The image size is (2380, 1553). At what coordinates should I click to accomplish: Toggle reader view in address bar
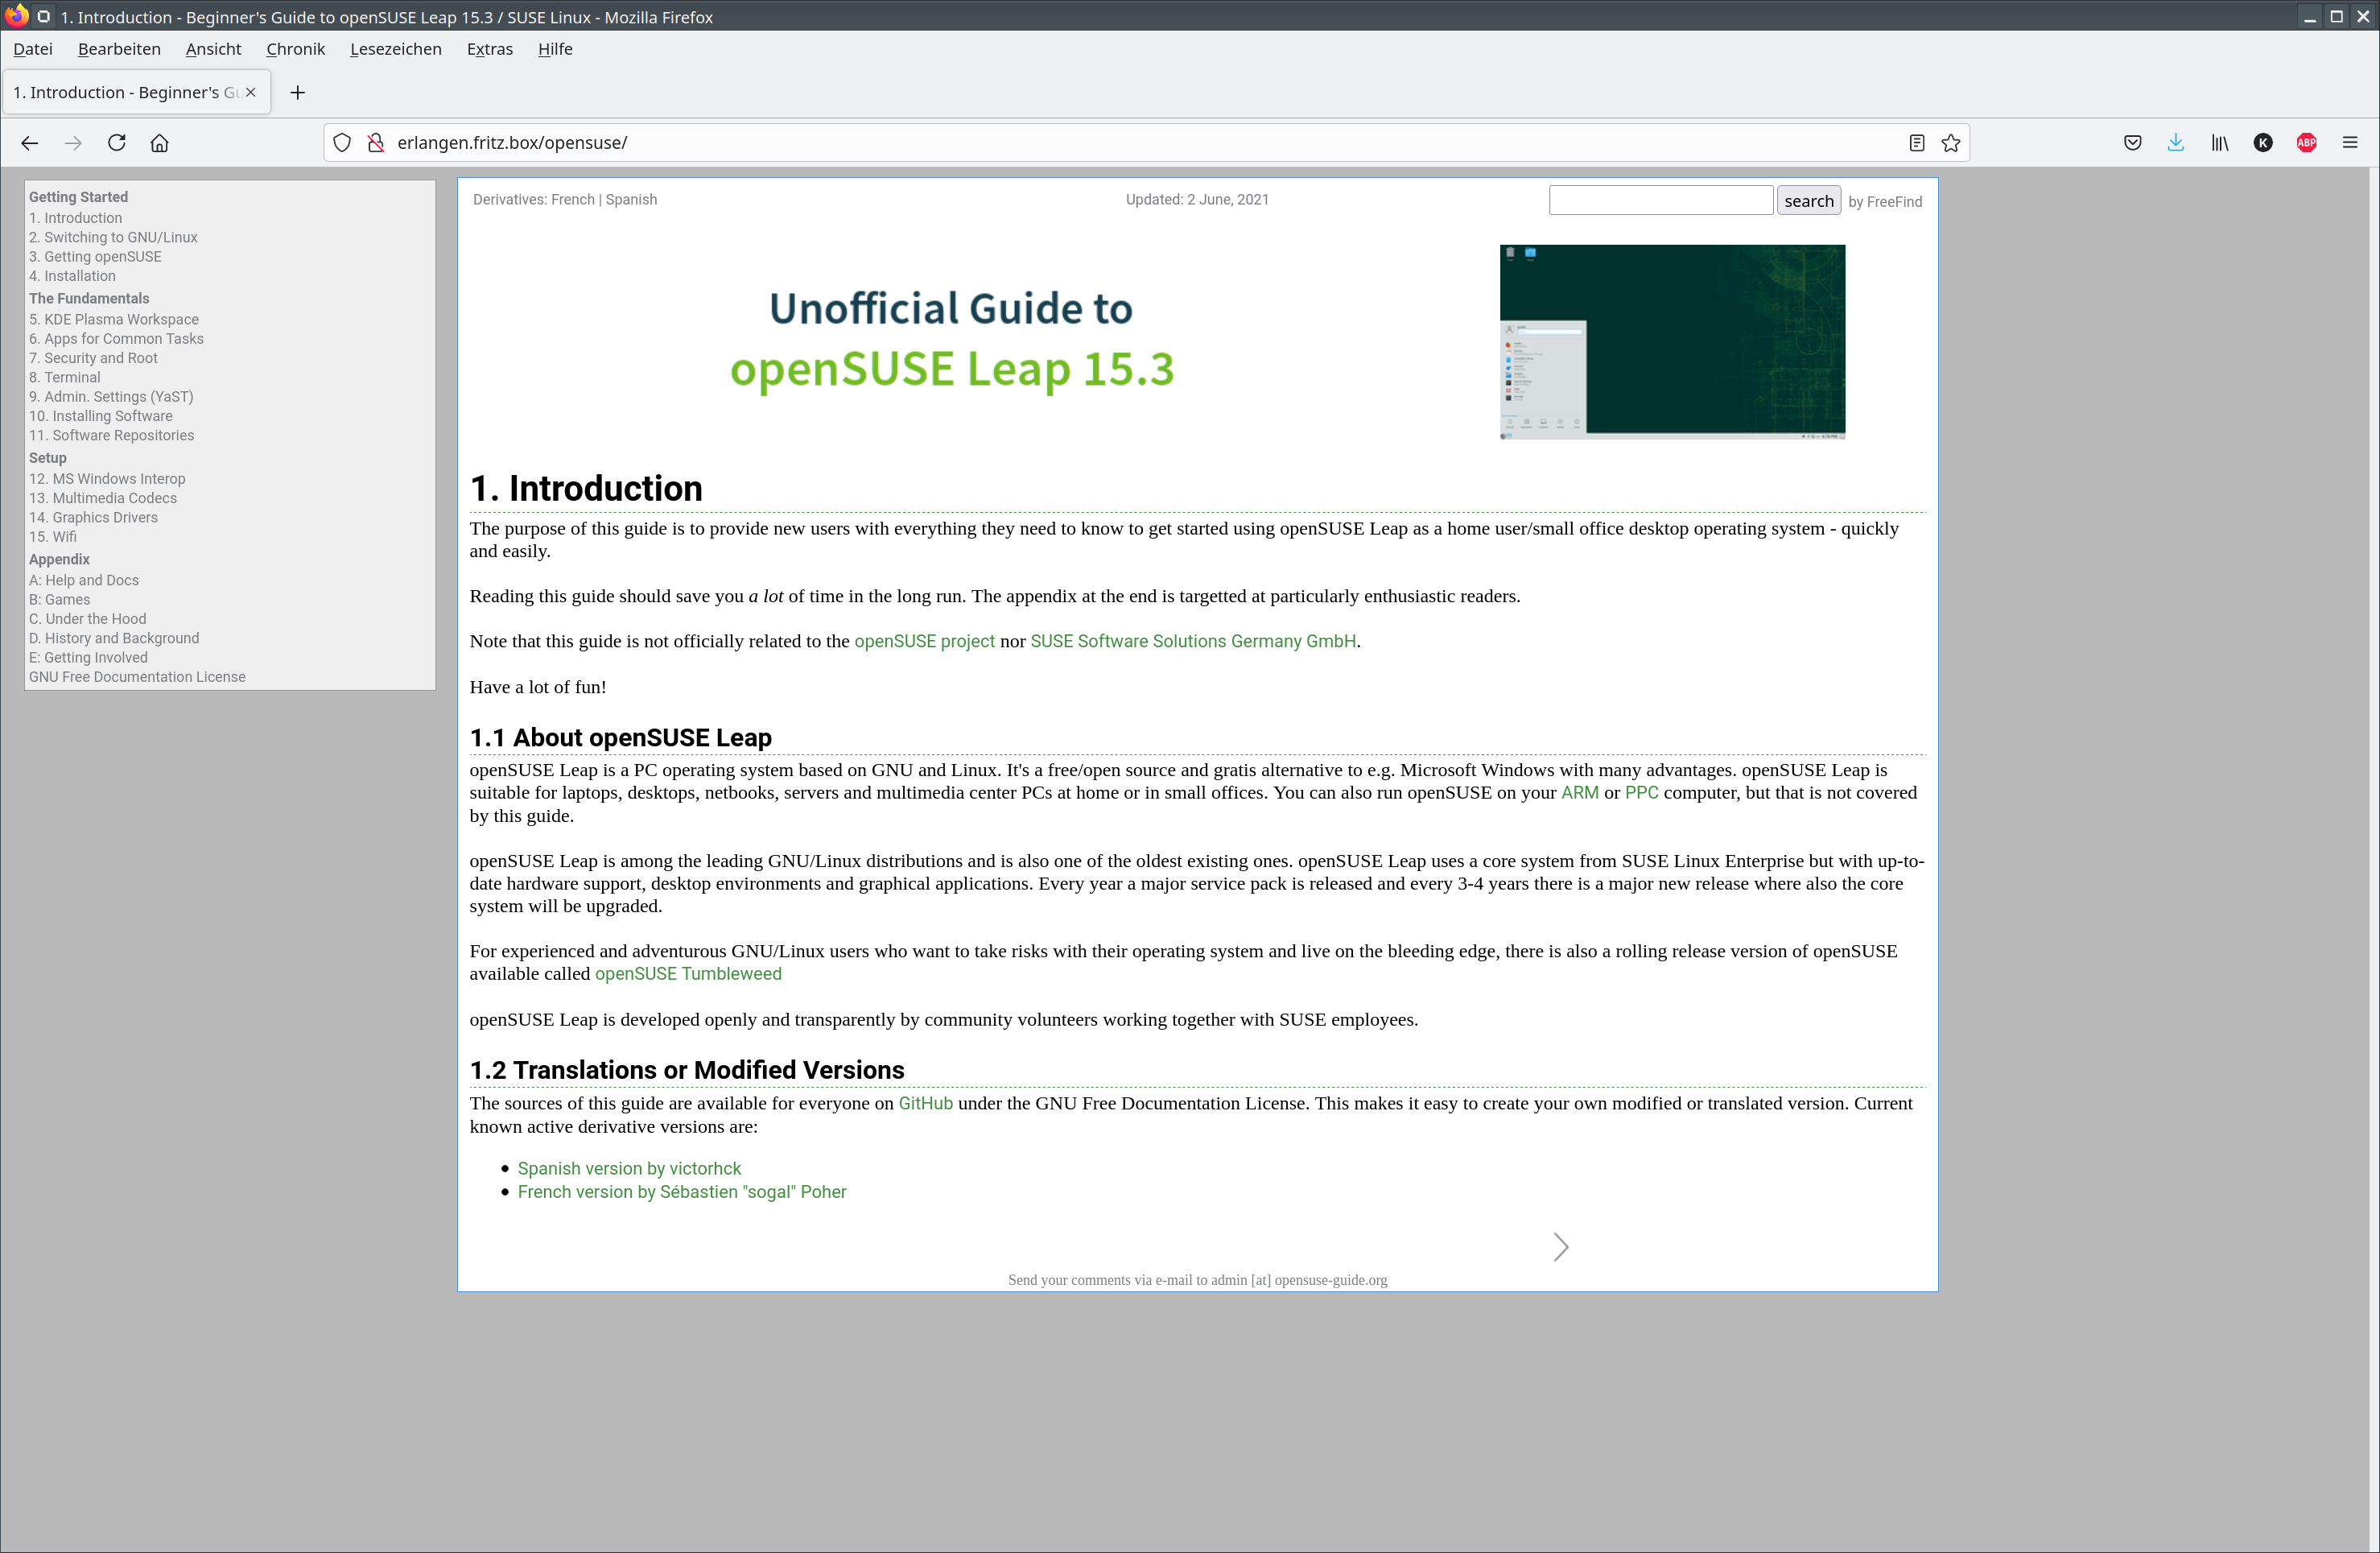pyautogui.click(x=1916, y=143)
